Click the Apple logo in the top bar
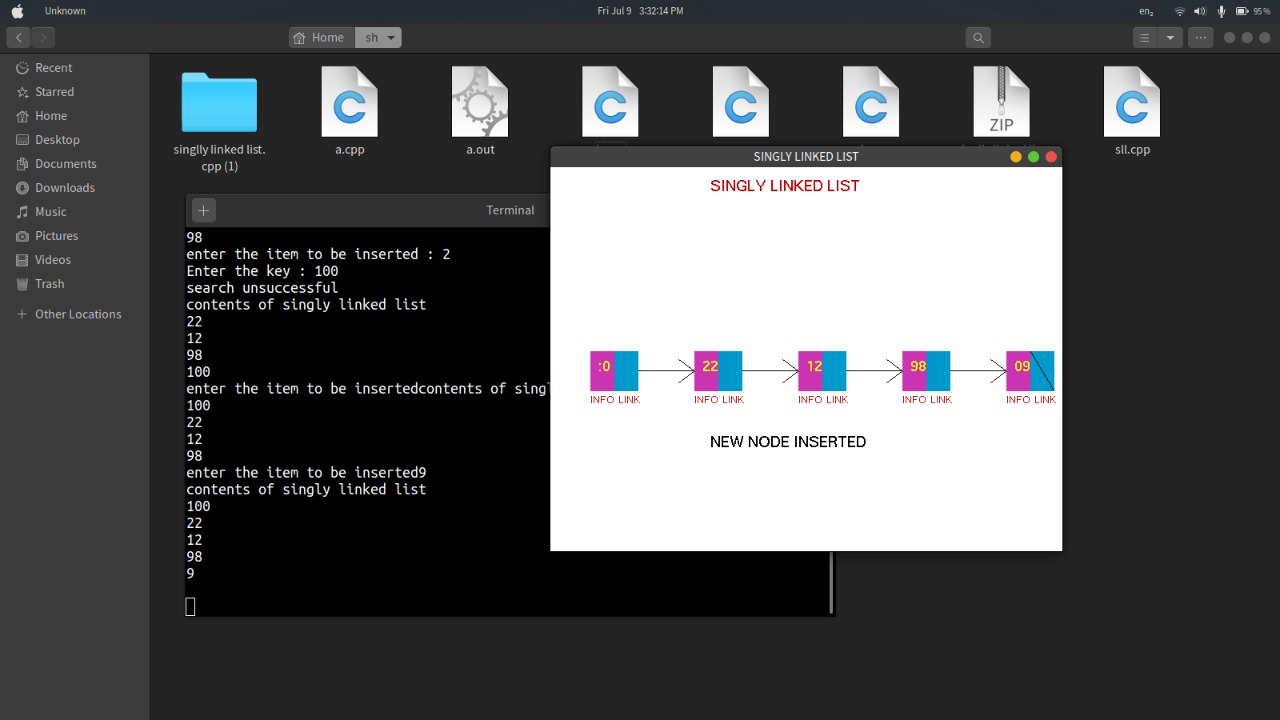The height and width of the screenshot is (720, 1280). (17, 11)
